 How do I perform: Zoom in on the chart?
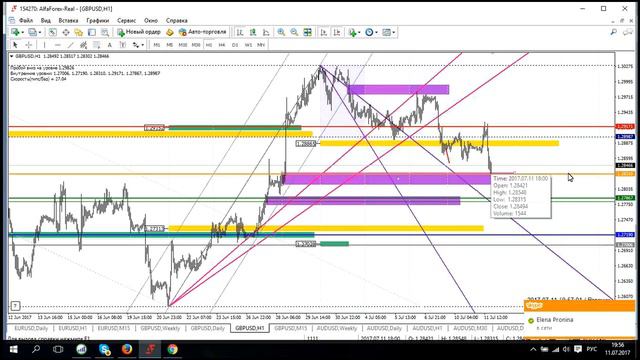(281, 32)
